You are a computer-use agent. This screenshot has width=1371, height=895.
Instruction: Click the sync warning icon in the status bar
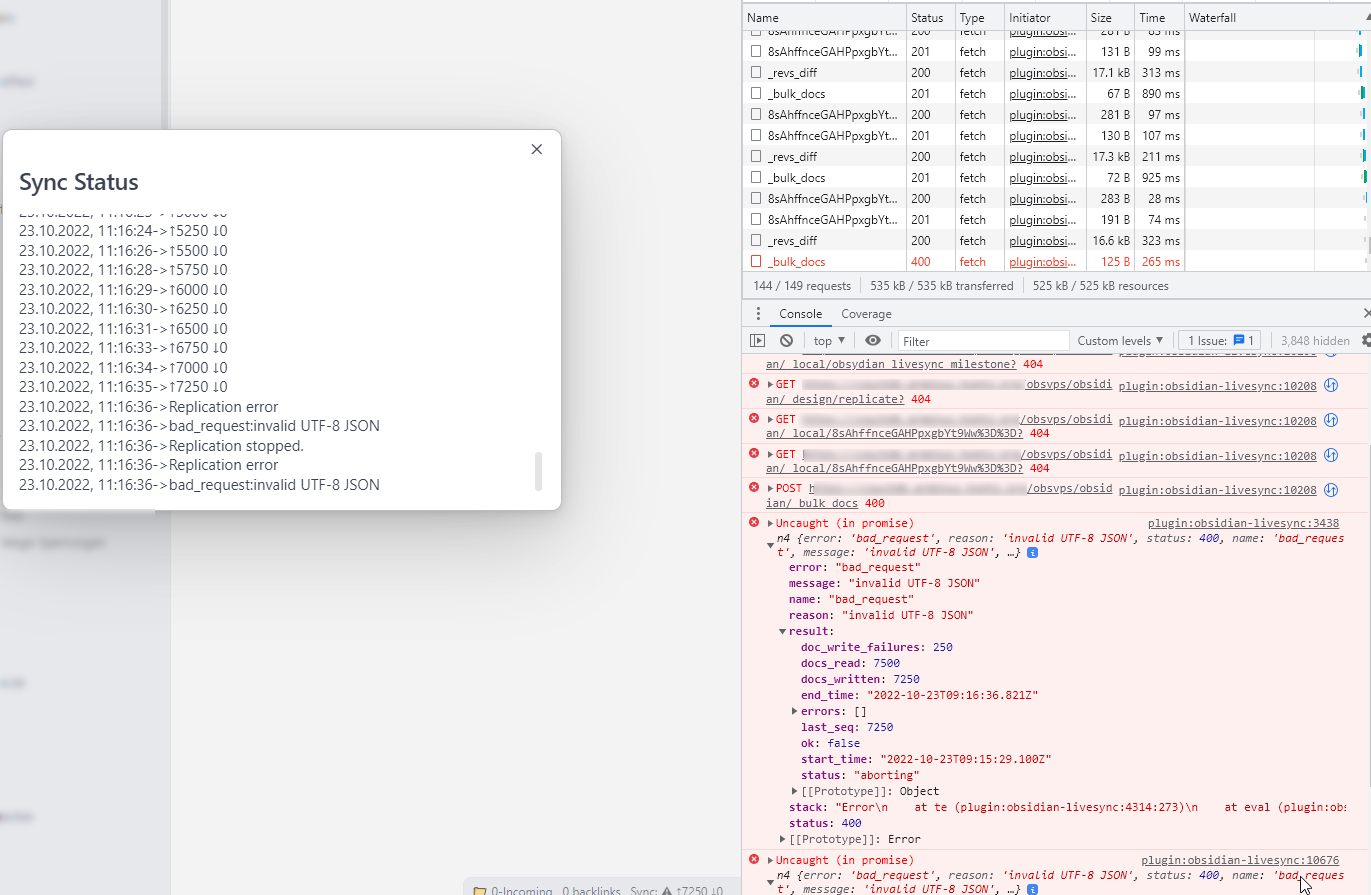[x=668, y=891]
